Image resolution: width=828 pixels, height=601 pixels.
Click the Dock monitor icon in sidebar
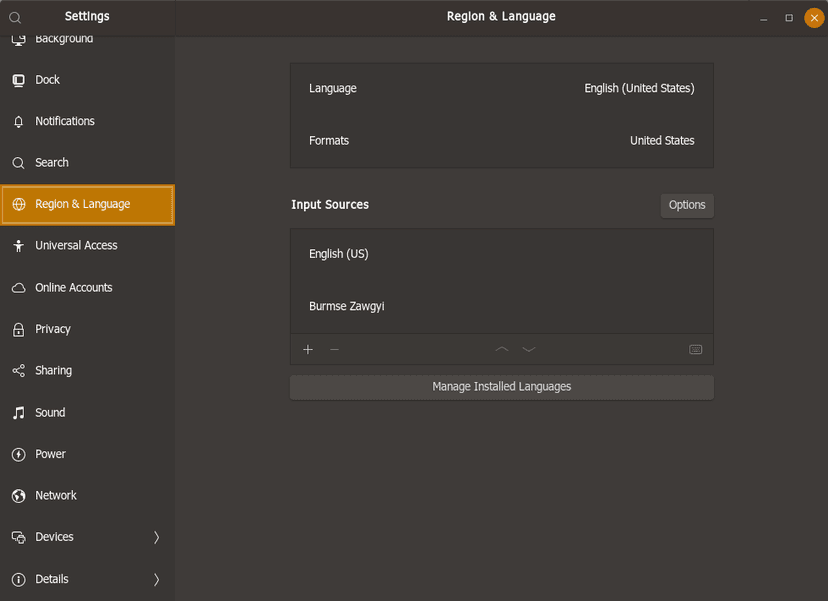pyautogui.click(x=18, y=80)
